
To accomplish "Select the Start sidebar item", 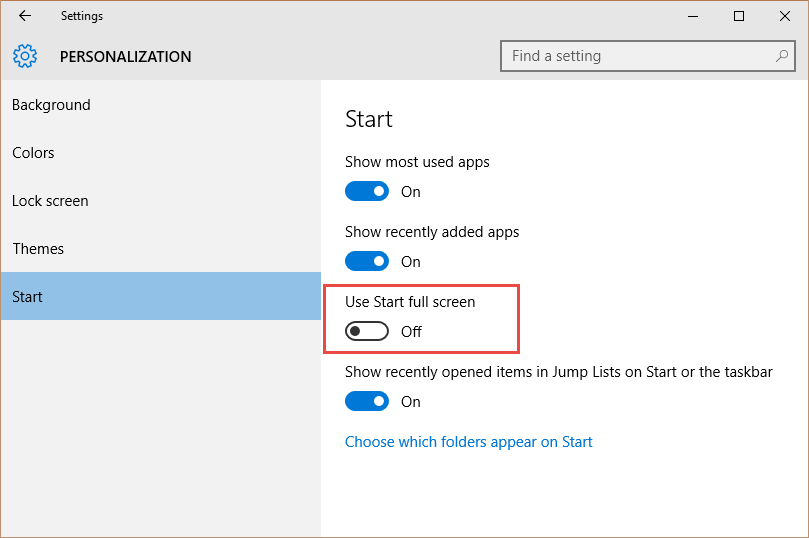I will [161, 297].
